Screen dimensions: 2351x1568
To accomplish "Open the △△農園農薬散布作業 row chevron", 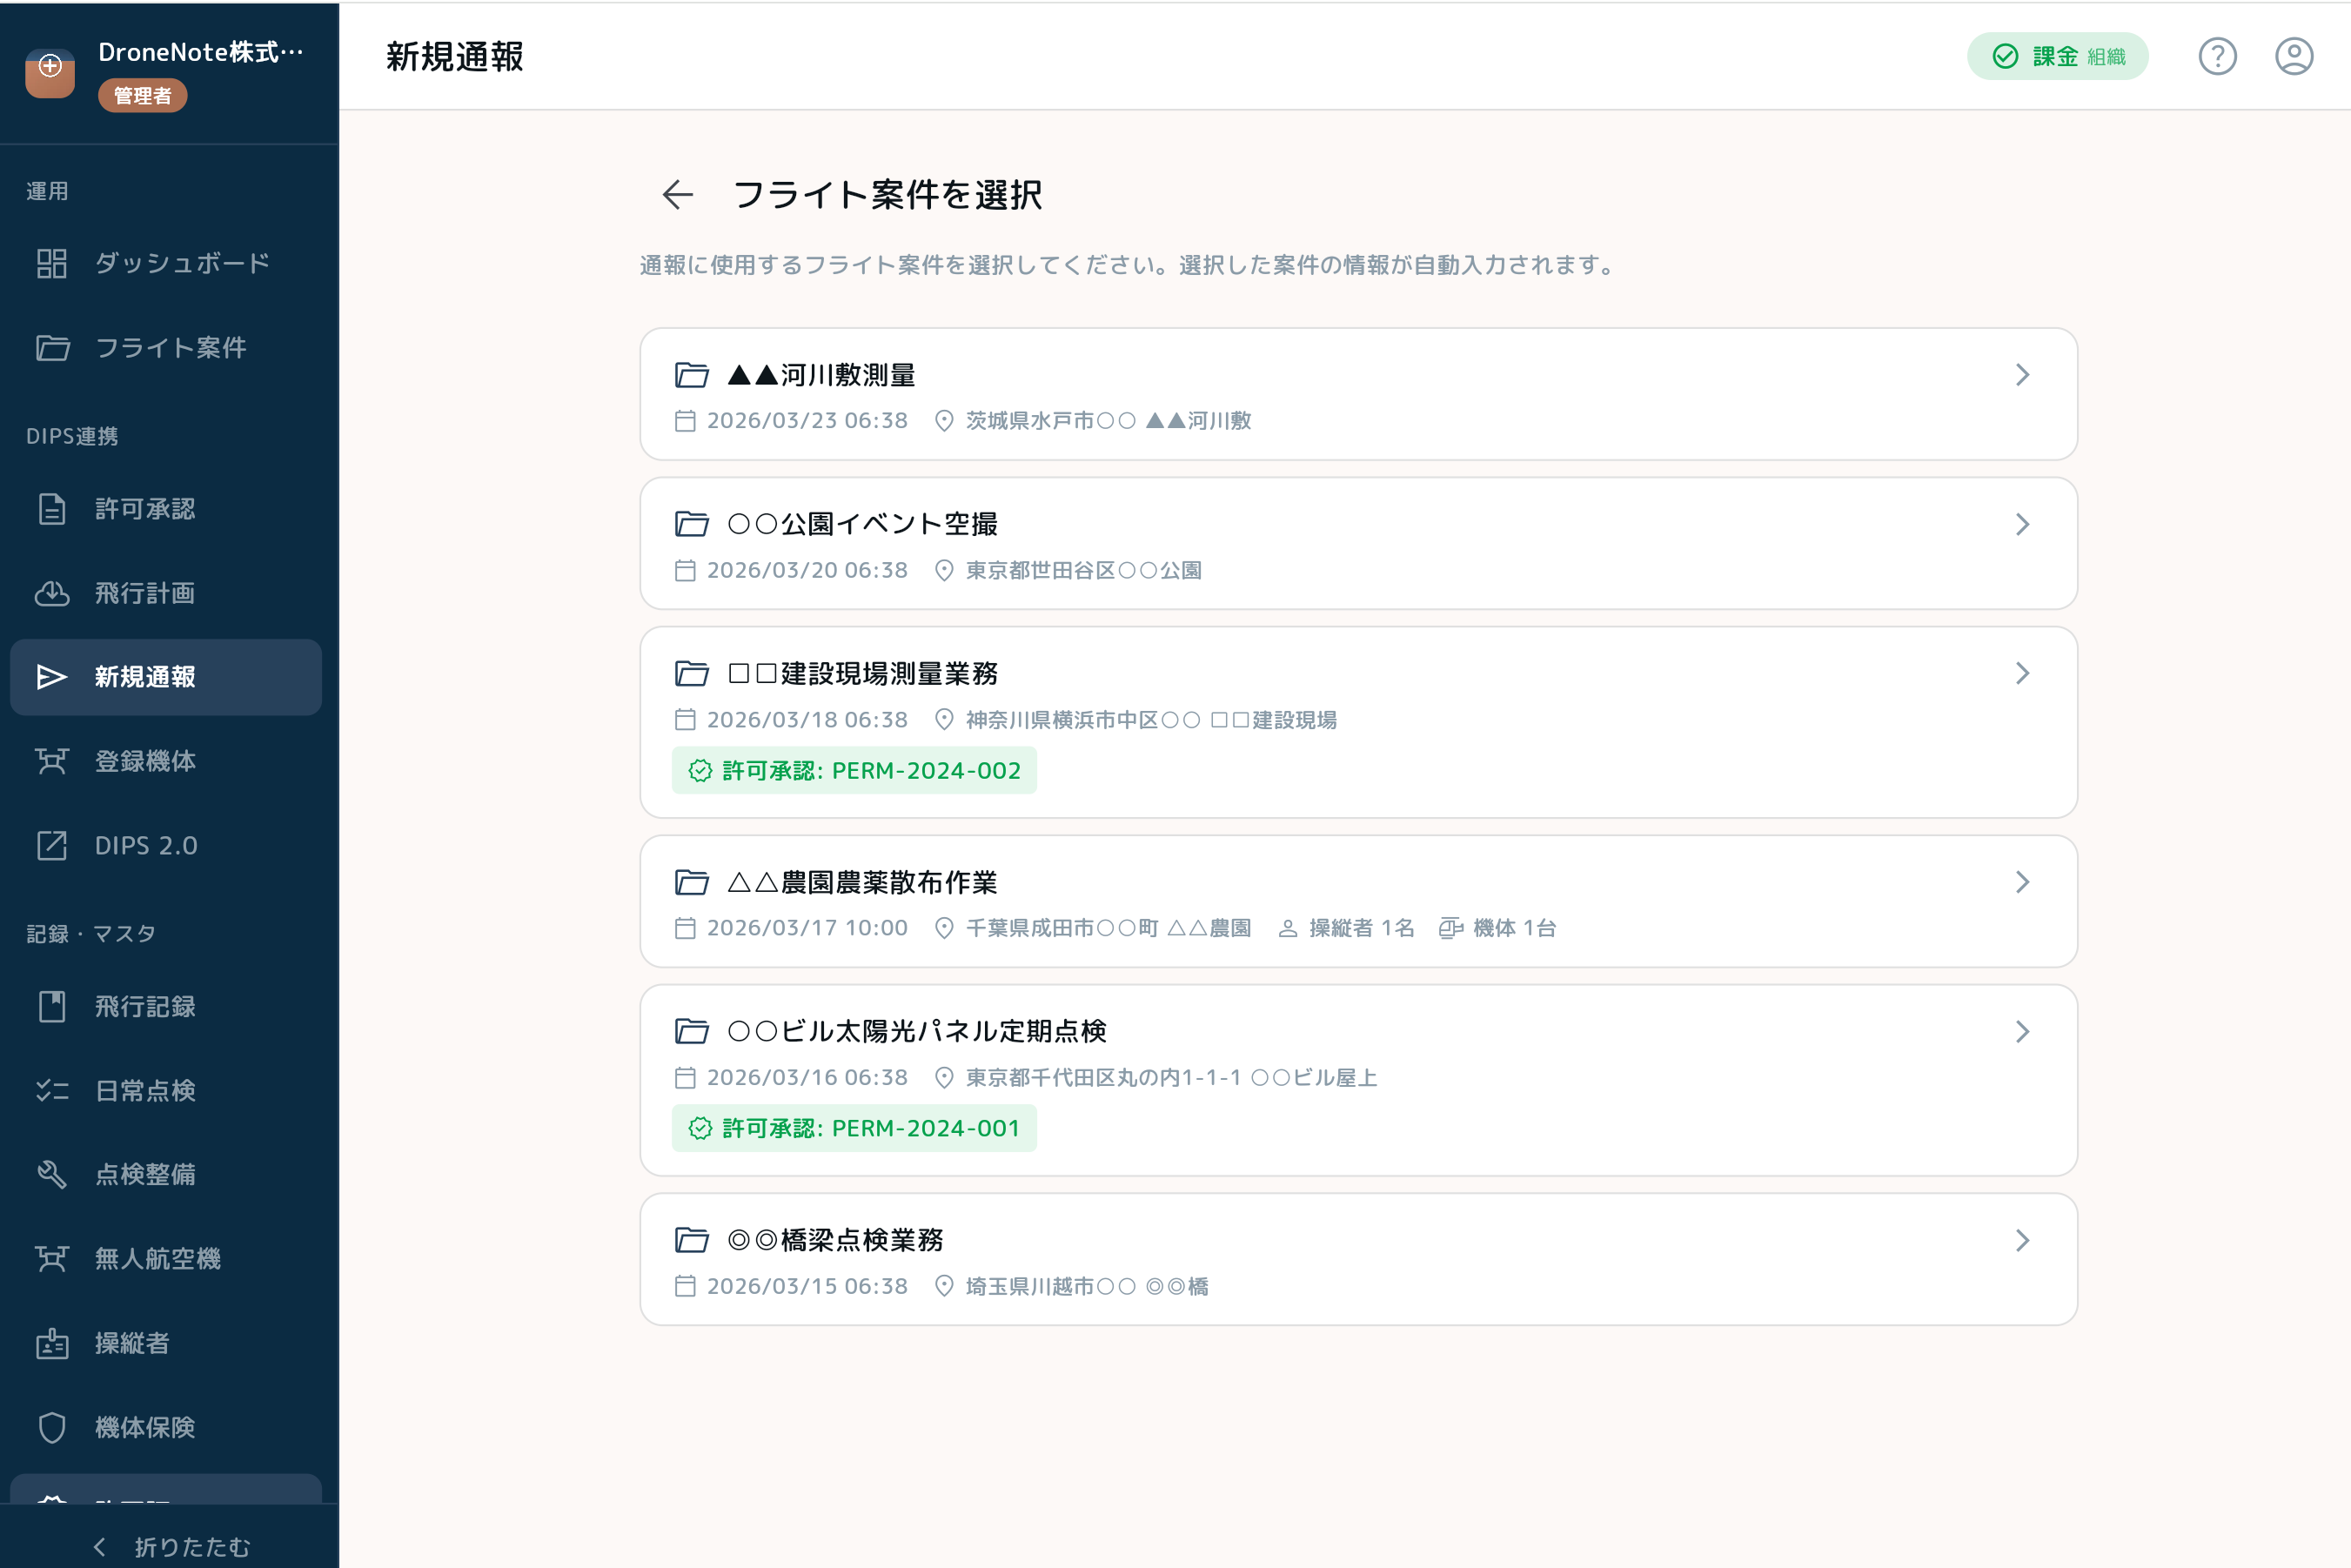I will 2022,882.
